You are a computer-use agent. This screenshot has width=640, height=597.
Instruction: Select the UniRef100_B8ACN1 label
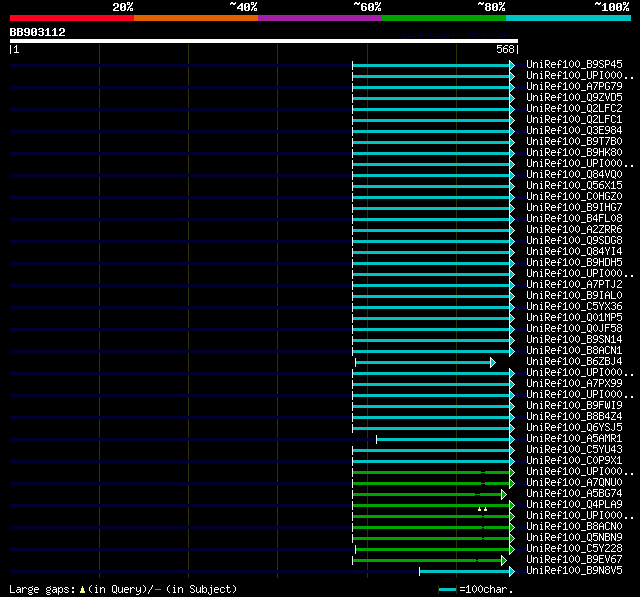point(574,351)
